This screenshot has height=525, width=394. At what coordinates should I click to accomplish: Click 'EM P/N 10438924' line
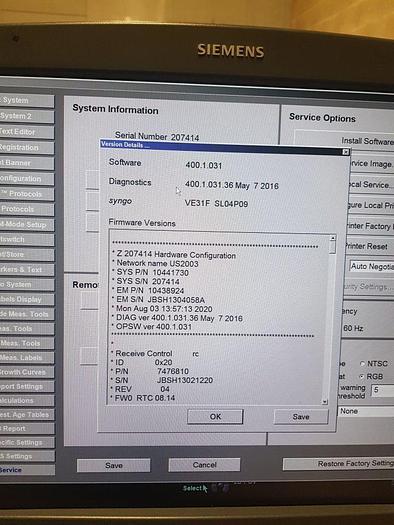click(150, 291)
